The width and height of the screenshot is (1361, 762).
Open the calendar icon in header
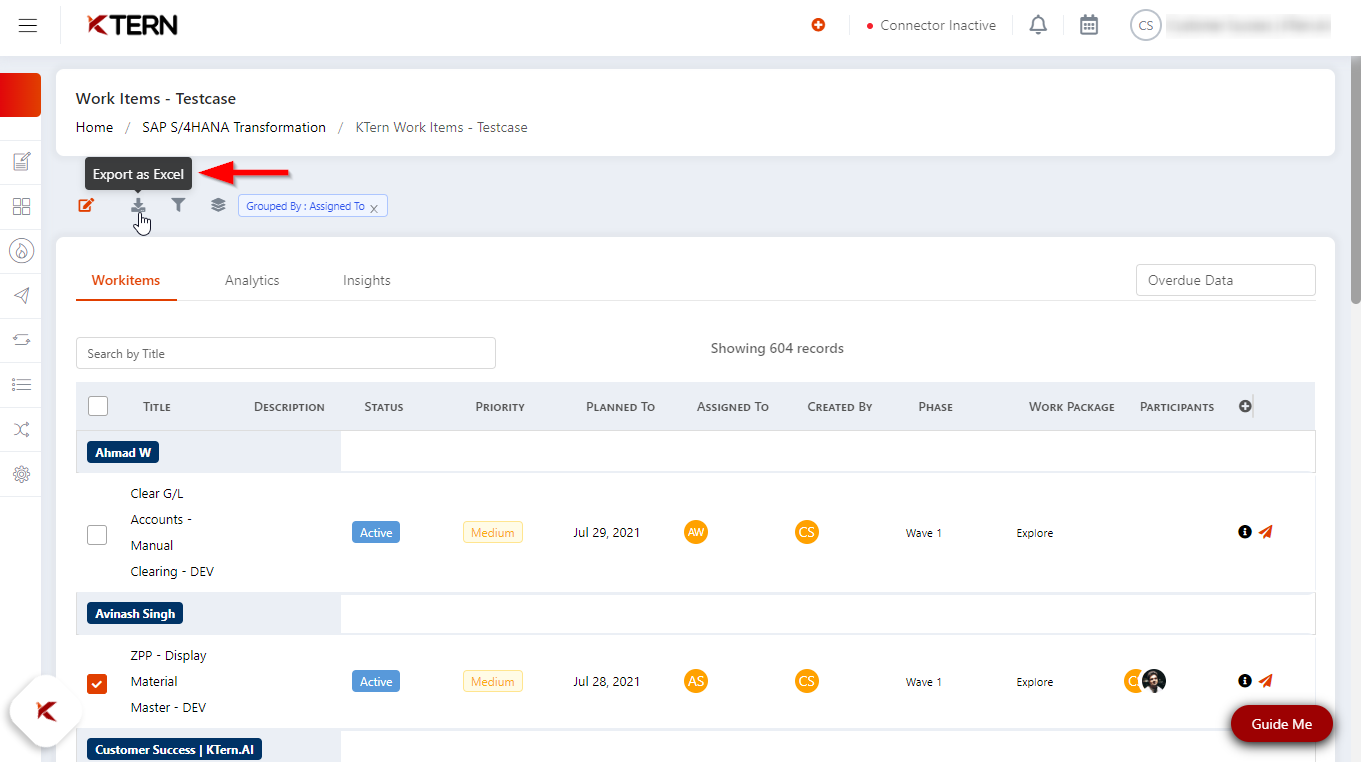1089,25
